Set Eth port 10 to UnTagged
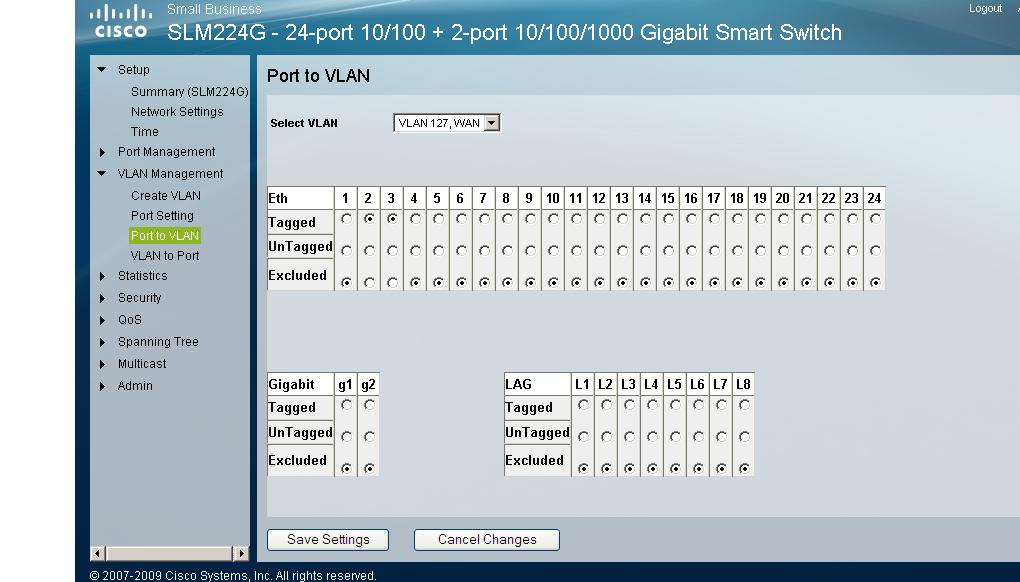1020x582 pixels. [553, 250]
